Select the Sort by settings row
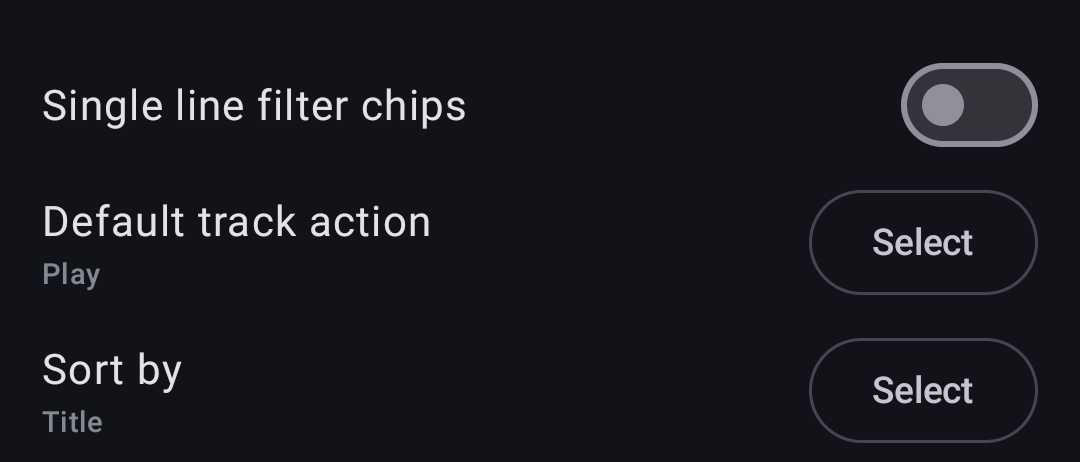Image resolution: width=1080 pixels, height=462 pixels. click(x=540, y=390)
